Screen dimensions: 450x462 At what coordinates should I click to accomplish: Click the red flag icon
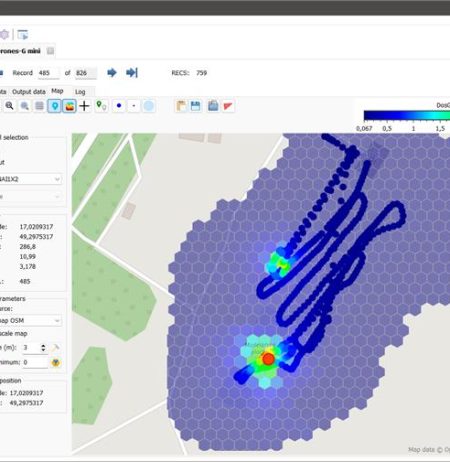228,106
